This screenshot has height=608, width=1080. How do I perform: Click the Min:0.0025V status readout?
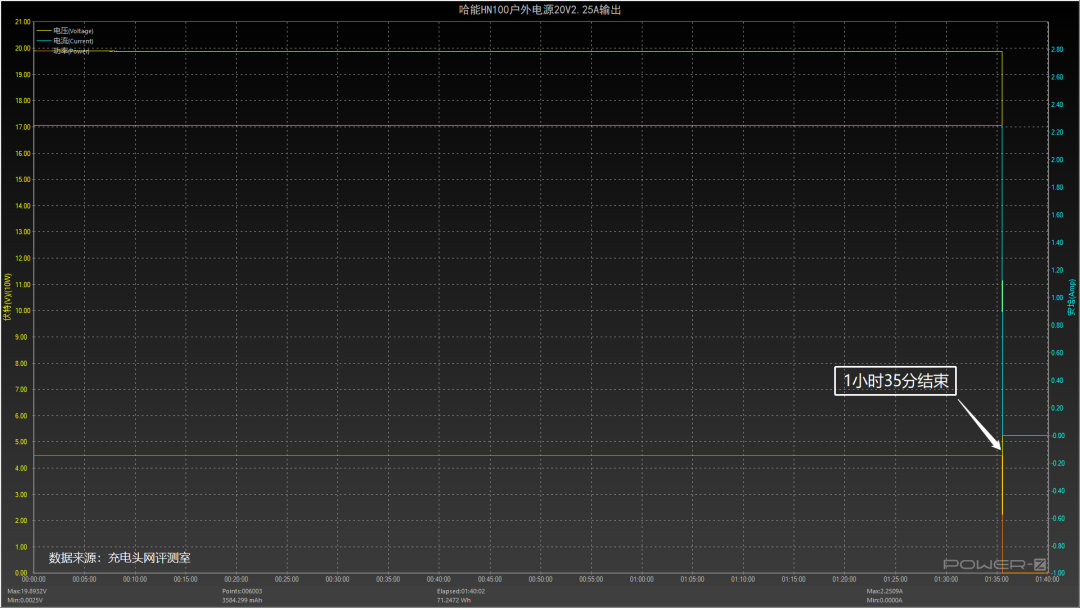click(x=25, y=600)
